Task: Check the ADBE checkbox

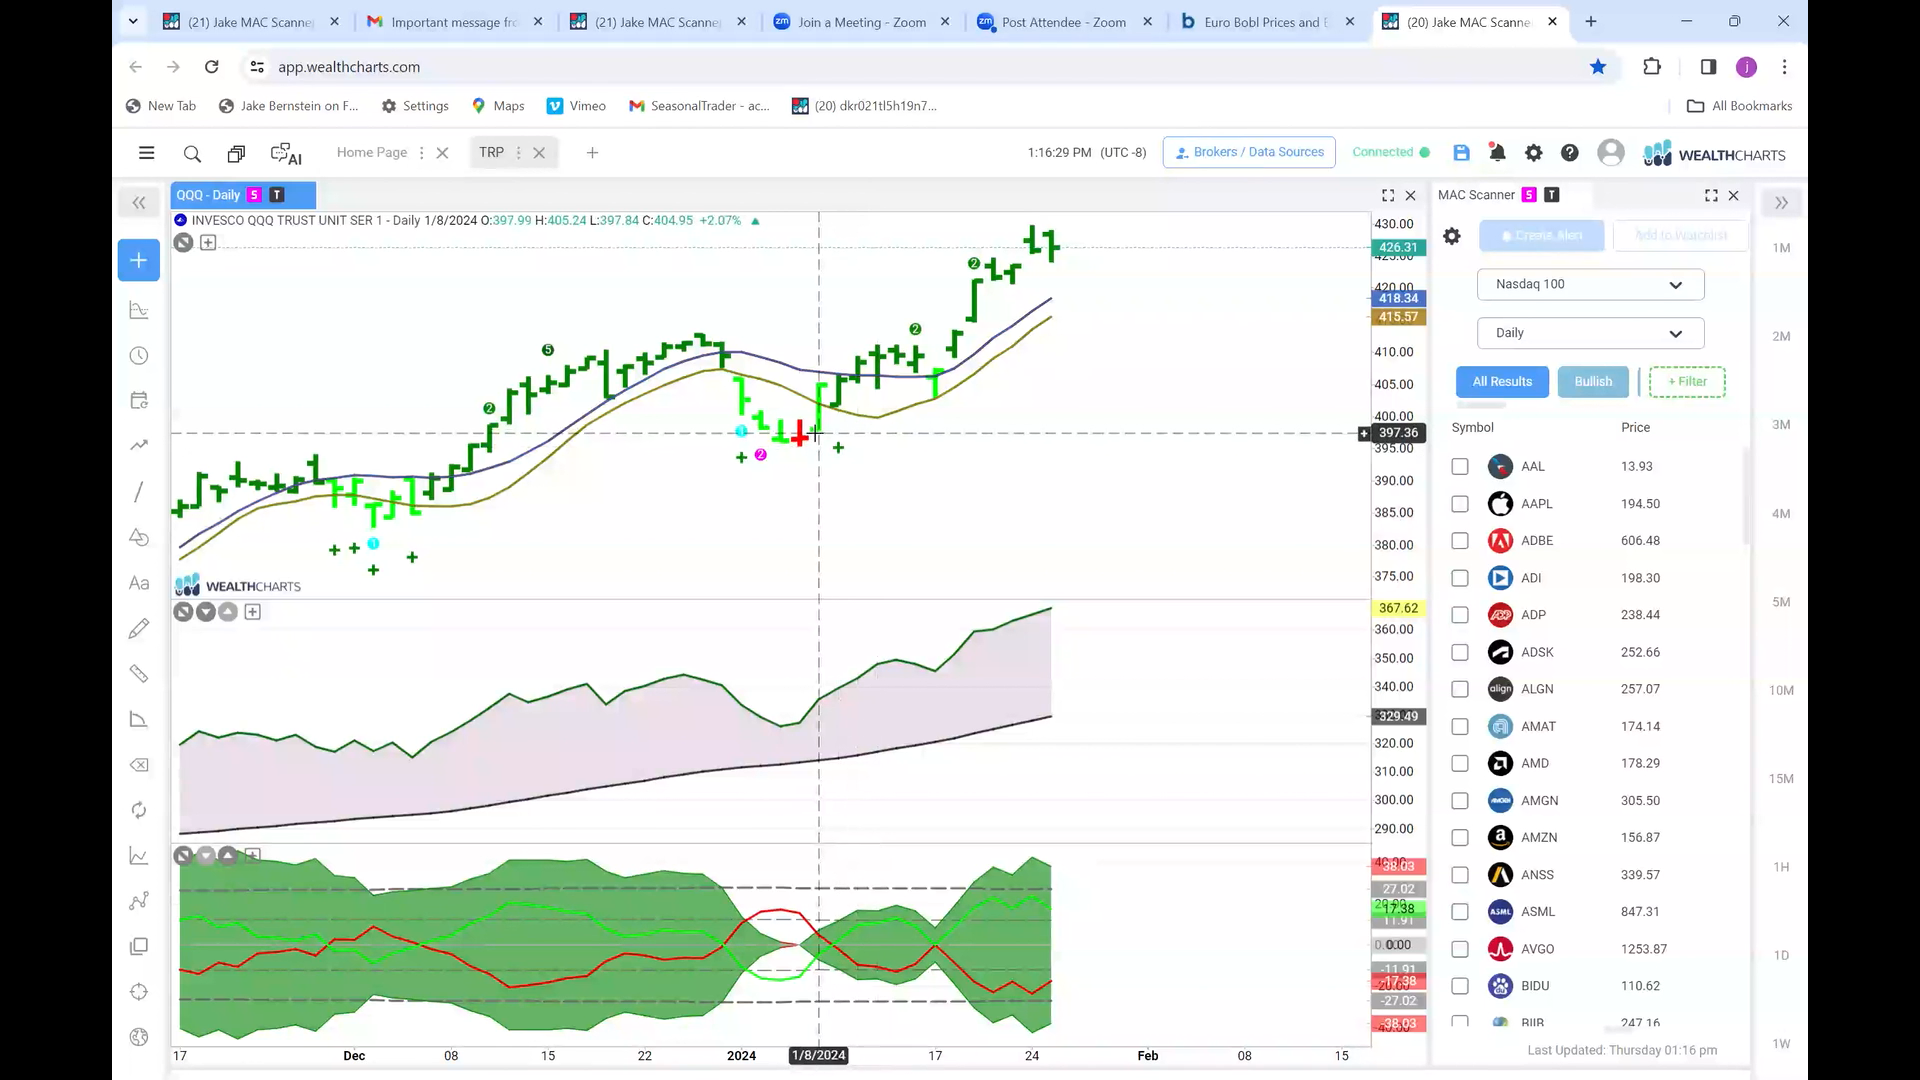Action: (x=1460, y=541)
